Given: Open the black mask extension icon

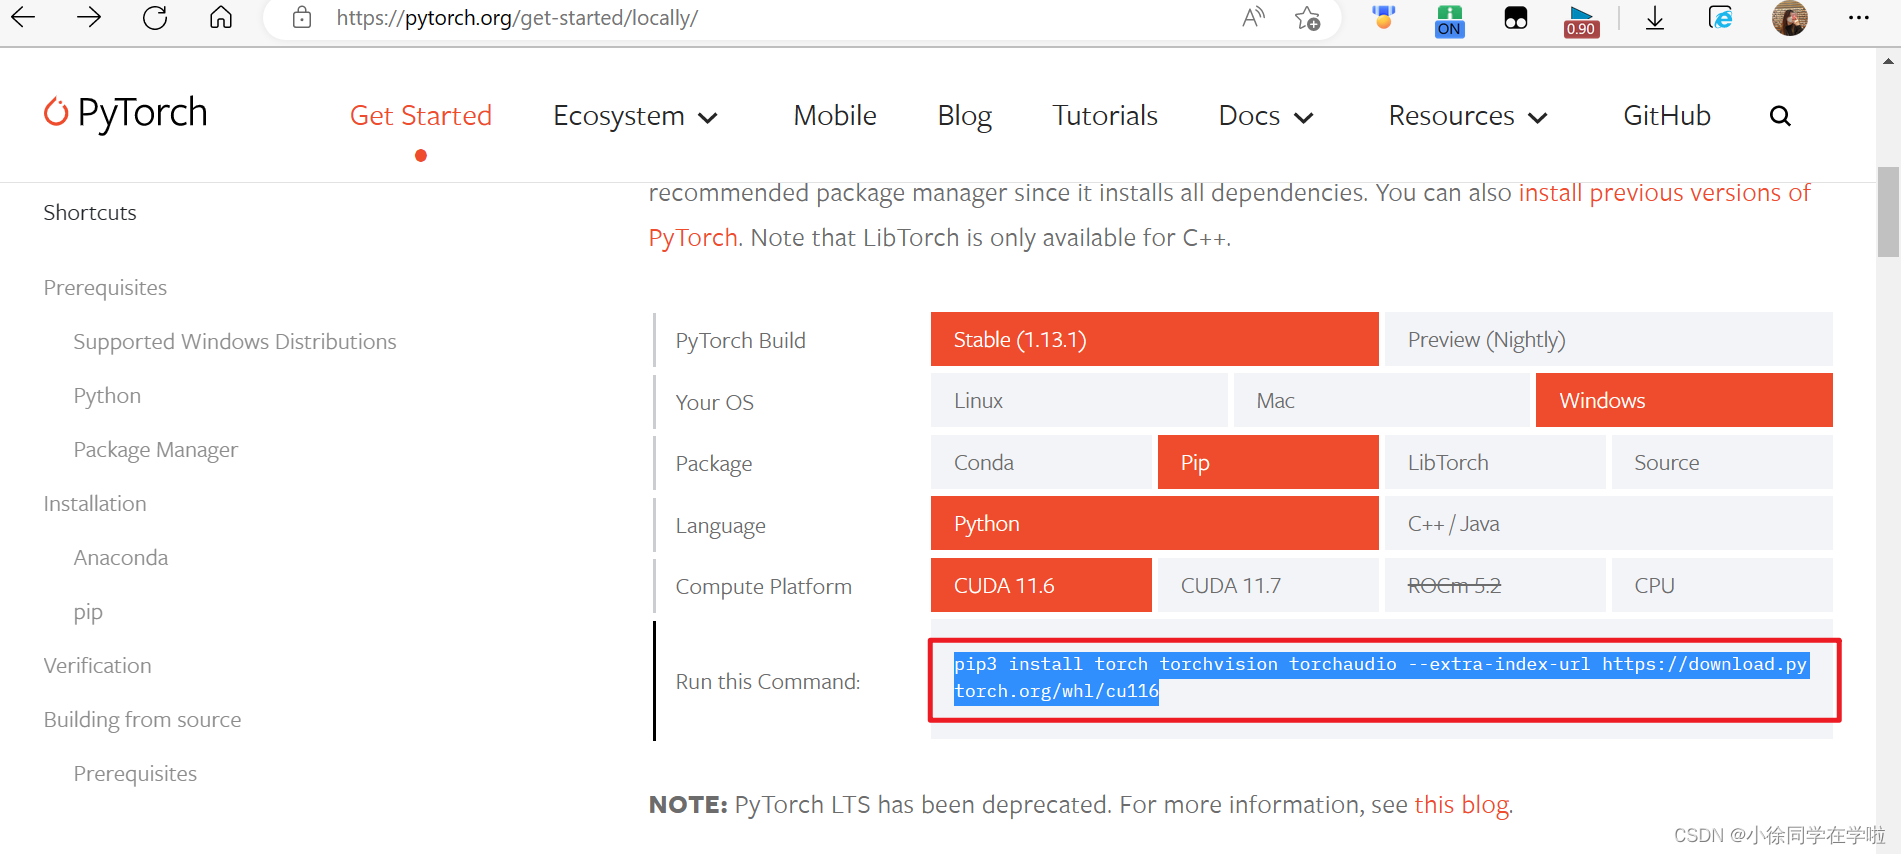Looking at the screenshot, I should 1516,18.
